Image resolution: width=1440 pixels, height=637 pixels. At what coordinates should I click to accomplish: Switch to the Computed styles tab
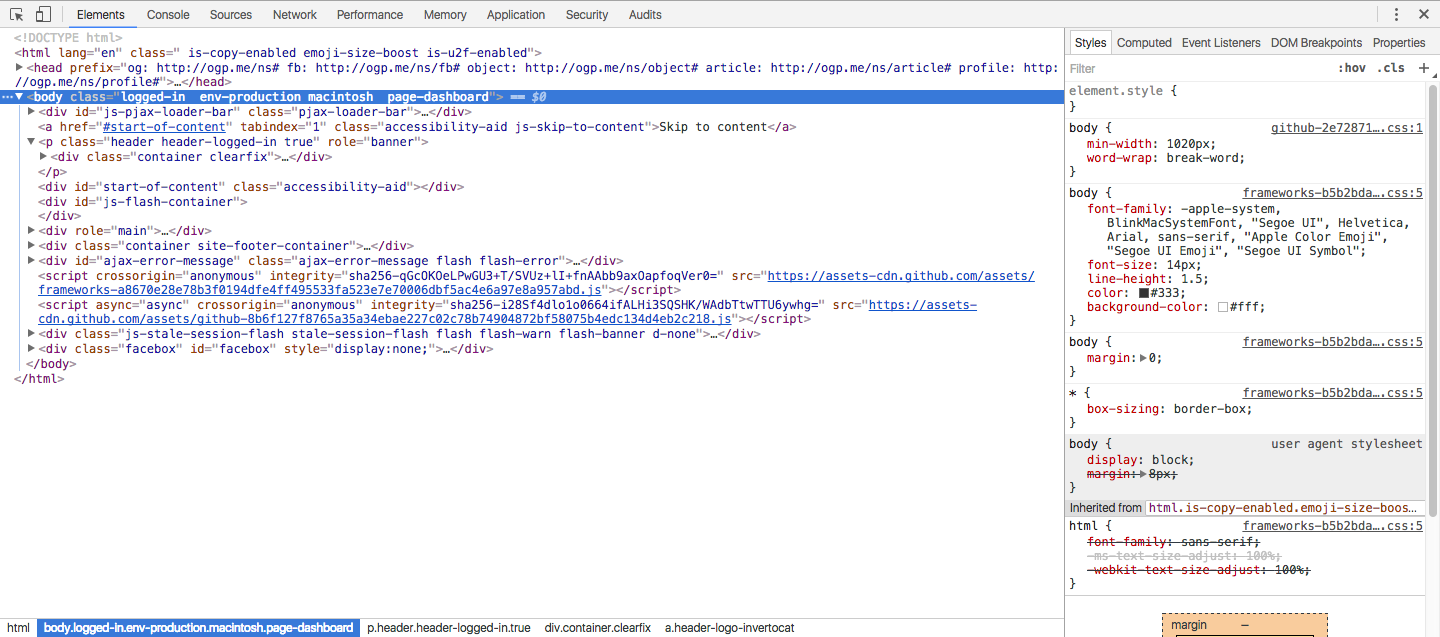[1144, 43]
